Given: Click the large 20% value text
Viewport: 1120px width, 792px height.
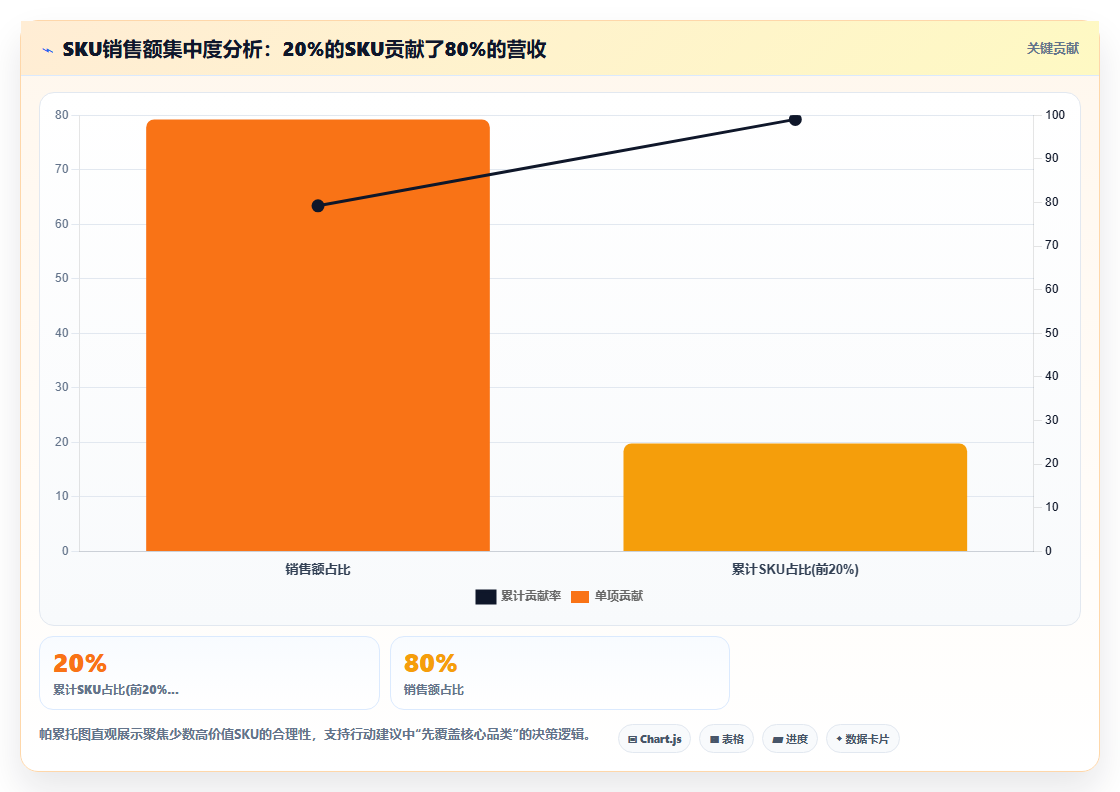Looking at the screenshot, I should point(80,663).
